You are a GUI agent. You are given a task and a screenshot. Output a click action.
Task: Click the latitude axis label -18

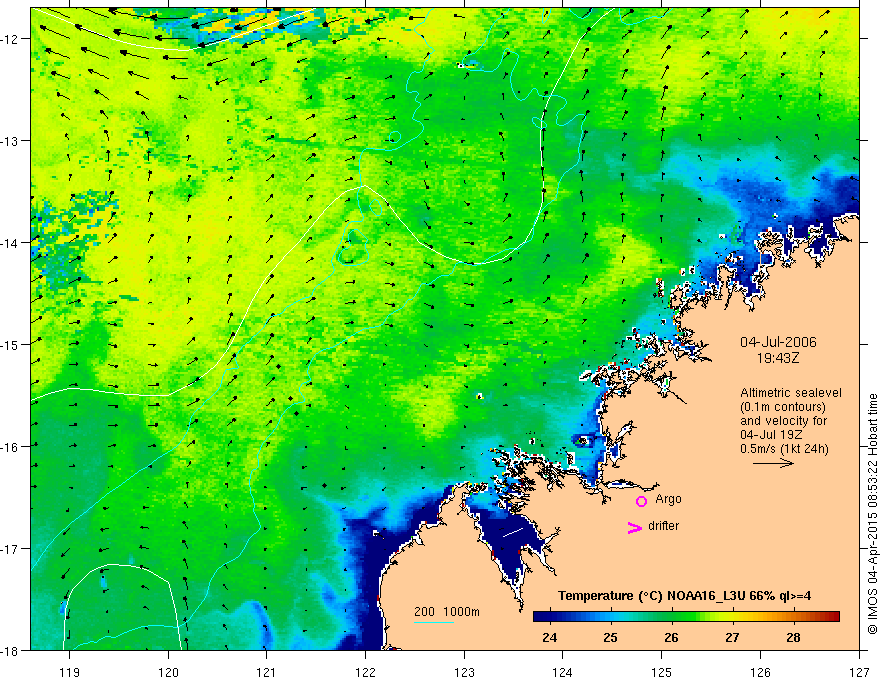coord(11,650)
